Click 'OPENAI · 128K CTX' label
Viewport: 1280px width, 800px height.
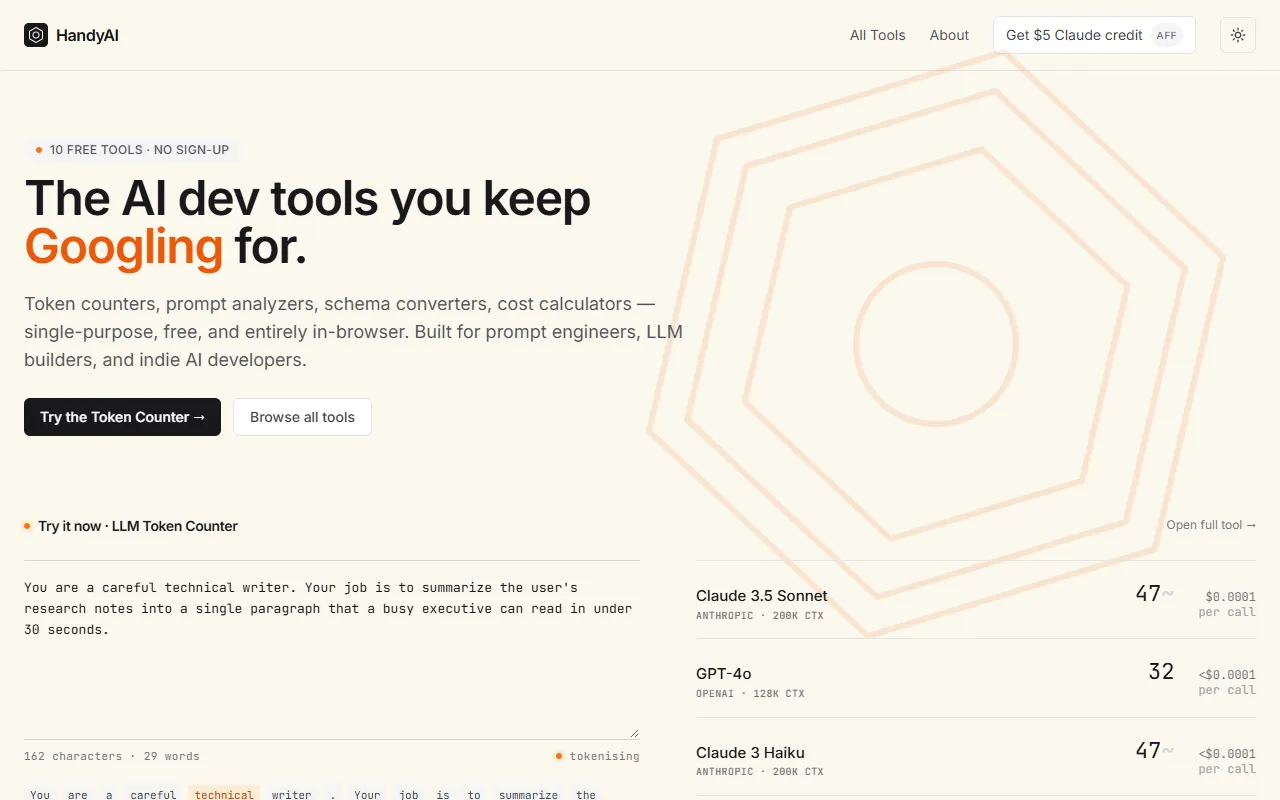(x=750, y=694)
